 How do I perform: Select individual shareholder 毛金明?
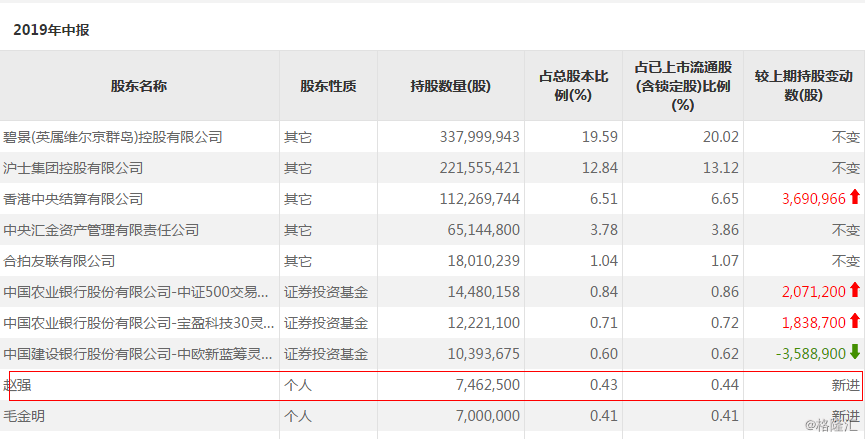(x=24, y=416)
